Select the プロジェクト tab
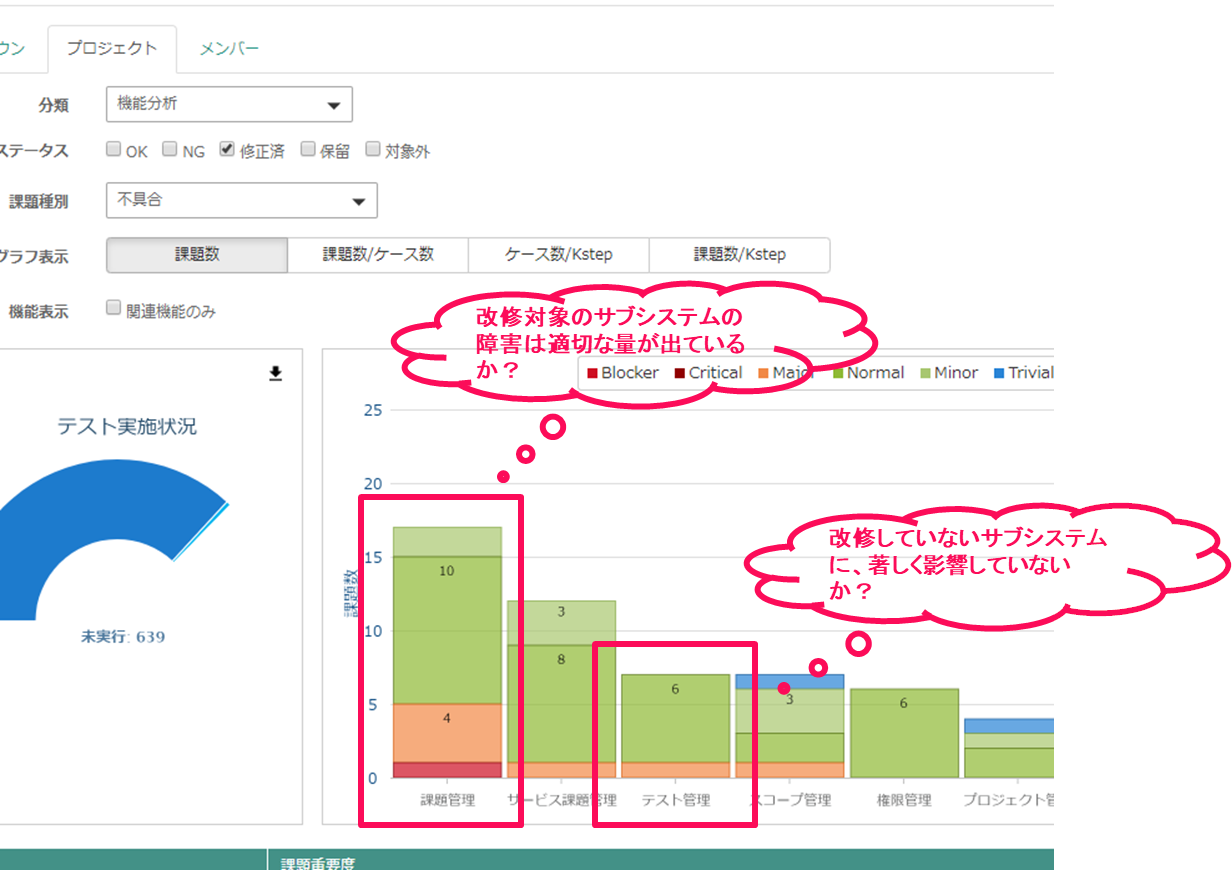This screenshot has height=870, width=1232. 112,49
